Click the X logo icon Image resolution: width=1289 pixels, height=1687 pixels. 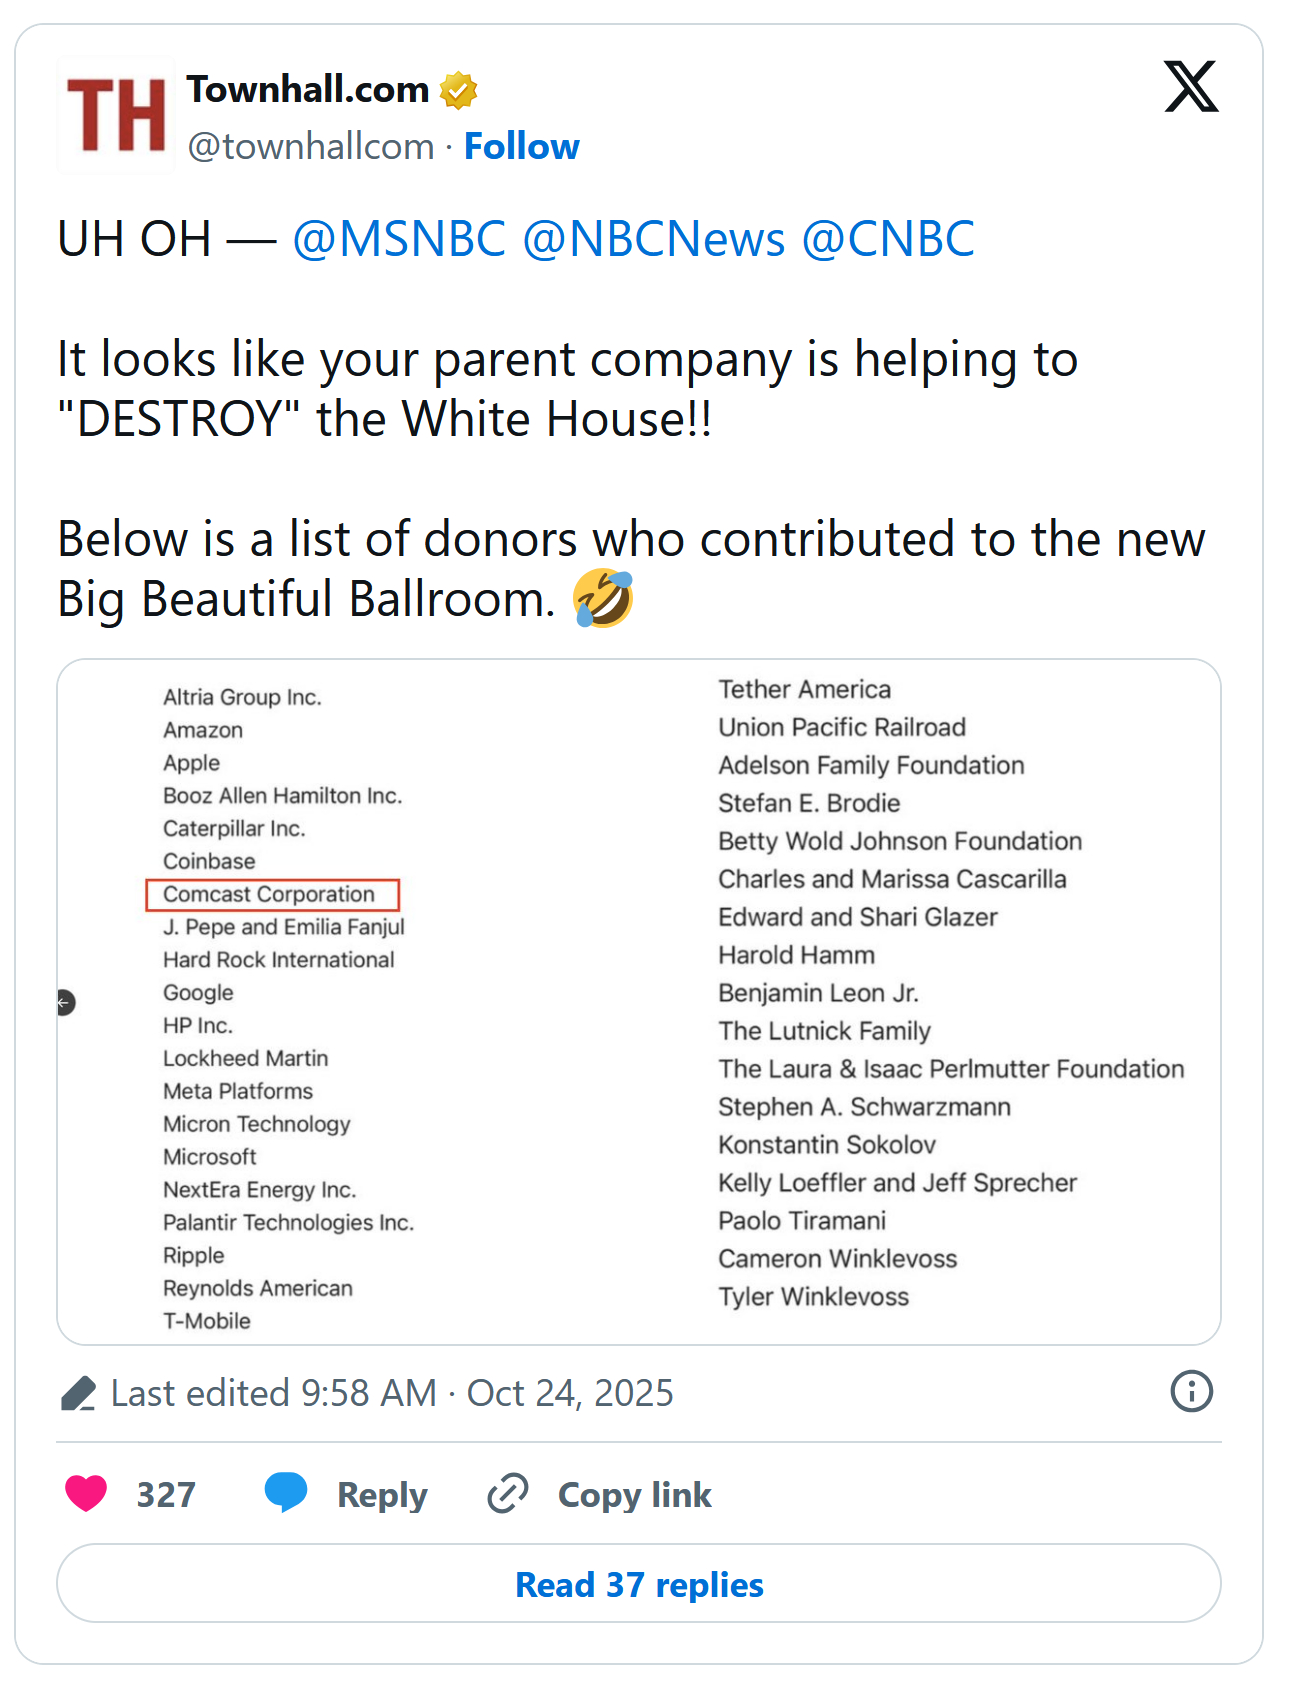1190,87
